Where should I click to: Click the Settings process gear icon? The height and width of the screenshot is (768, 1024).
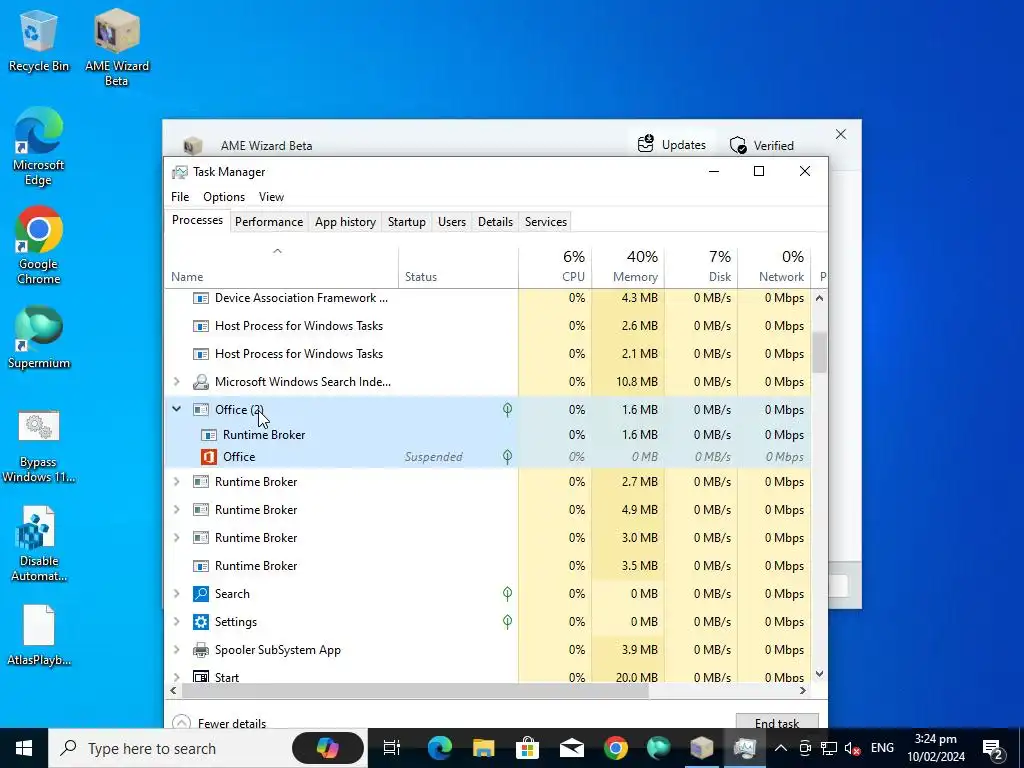[200, 622]
